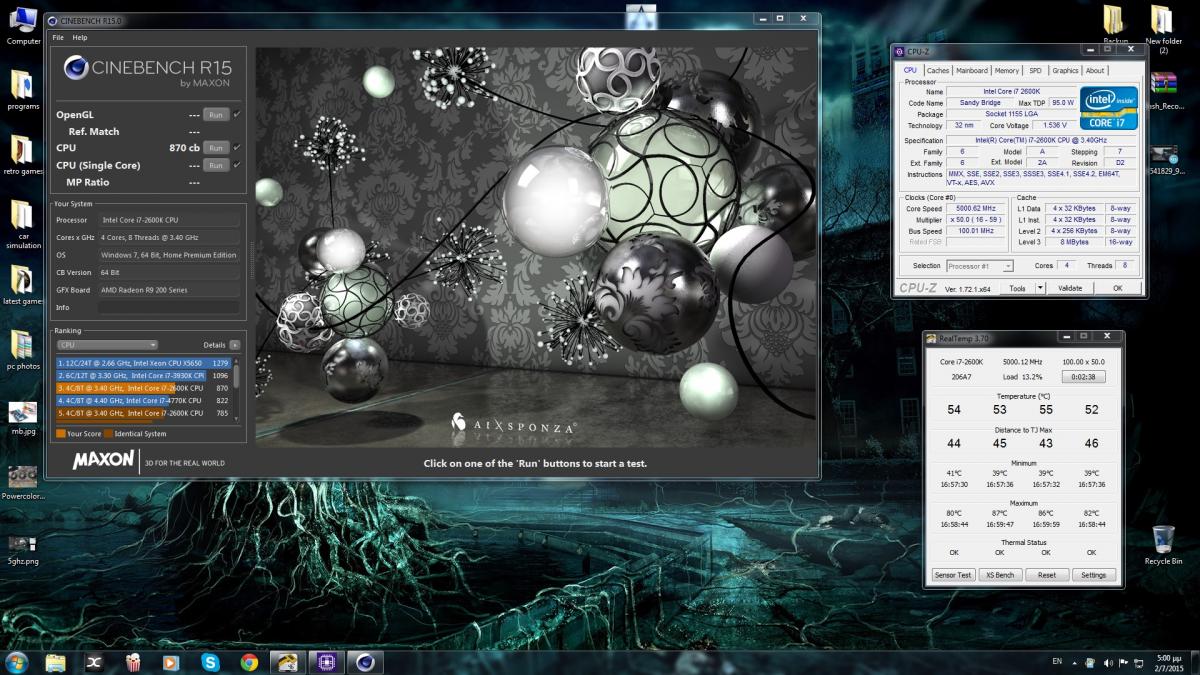This screenshot has height=675, width=1200.
Task: Open the File menu in Cinebench
Action: (x=58, y=37)
